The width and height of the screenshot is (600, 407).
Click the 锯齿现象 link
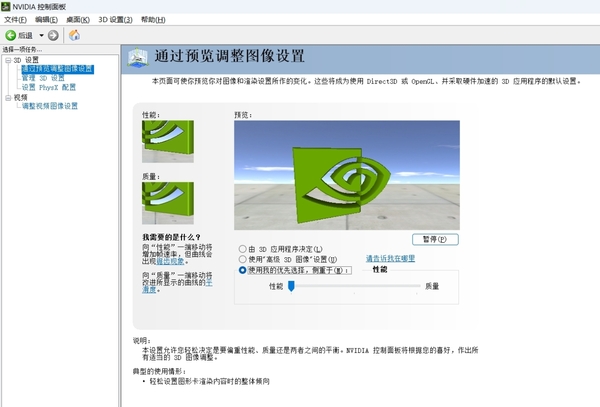[x=170, y=261]
